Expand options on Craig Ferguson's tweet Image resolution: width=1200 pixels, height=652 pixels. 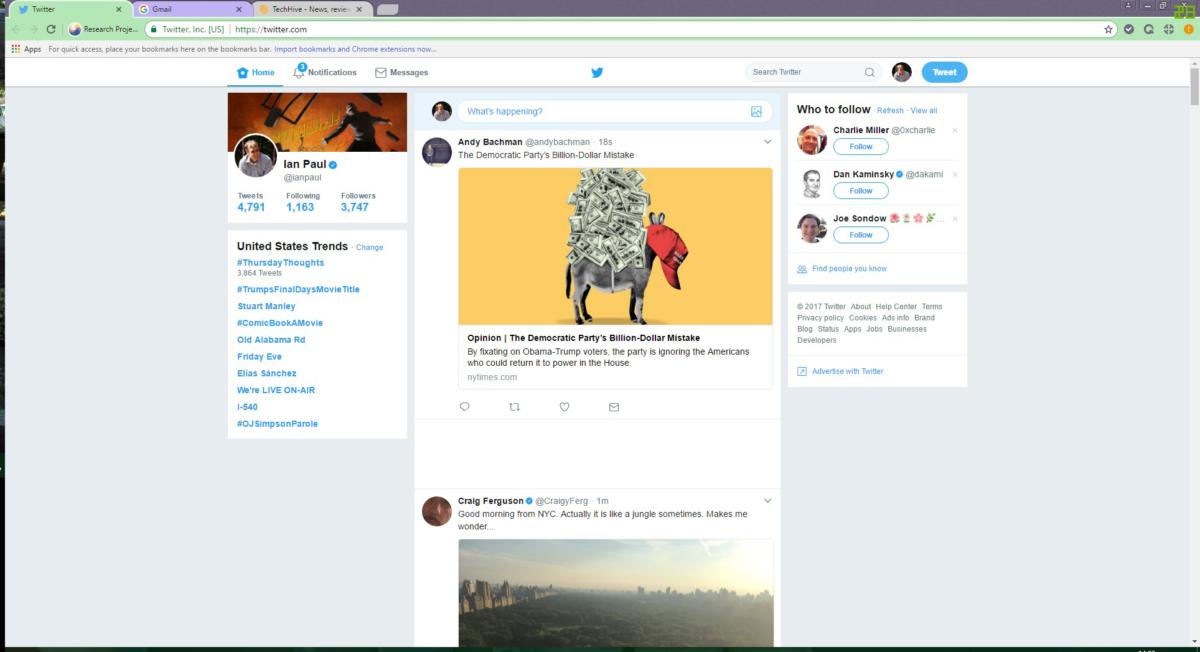point(767,500)
